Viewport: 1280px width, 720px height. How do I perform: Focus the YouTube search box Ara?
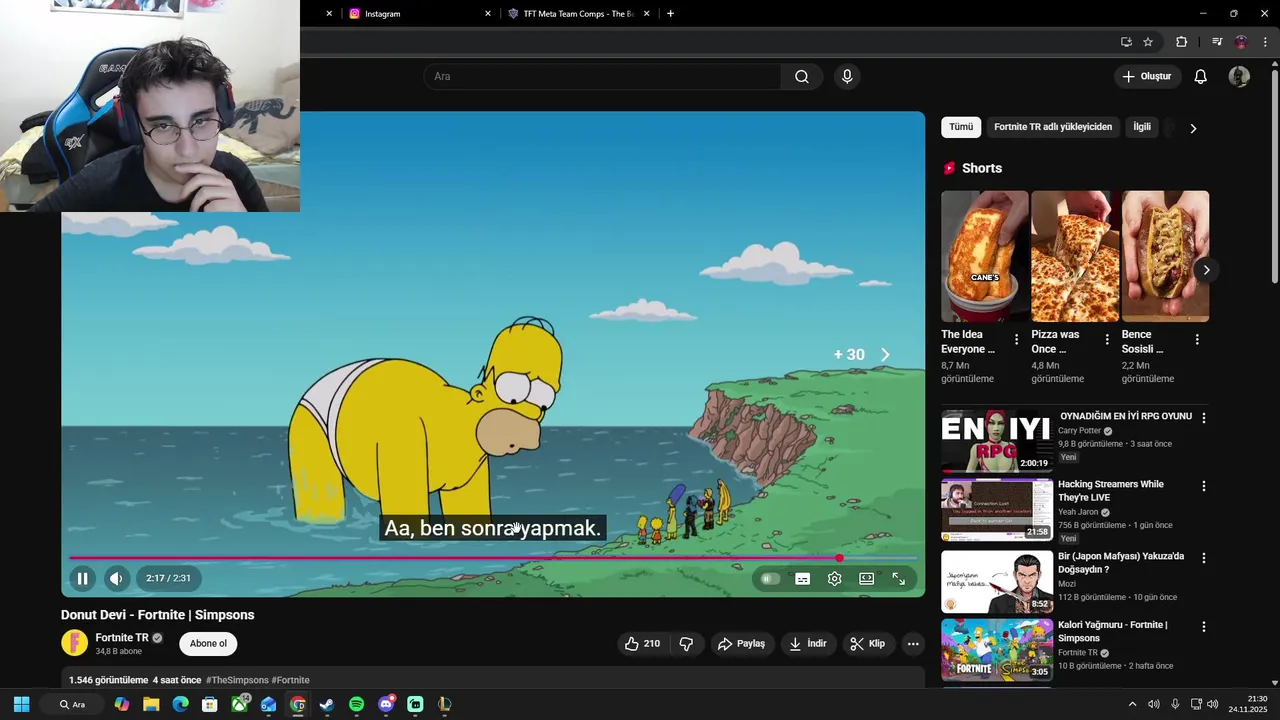click(x=603, y=77)
